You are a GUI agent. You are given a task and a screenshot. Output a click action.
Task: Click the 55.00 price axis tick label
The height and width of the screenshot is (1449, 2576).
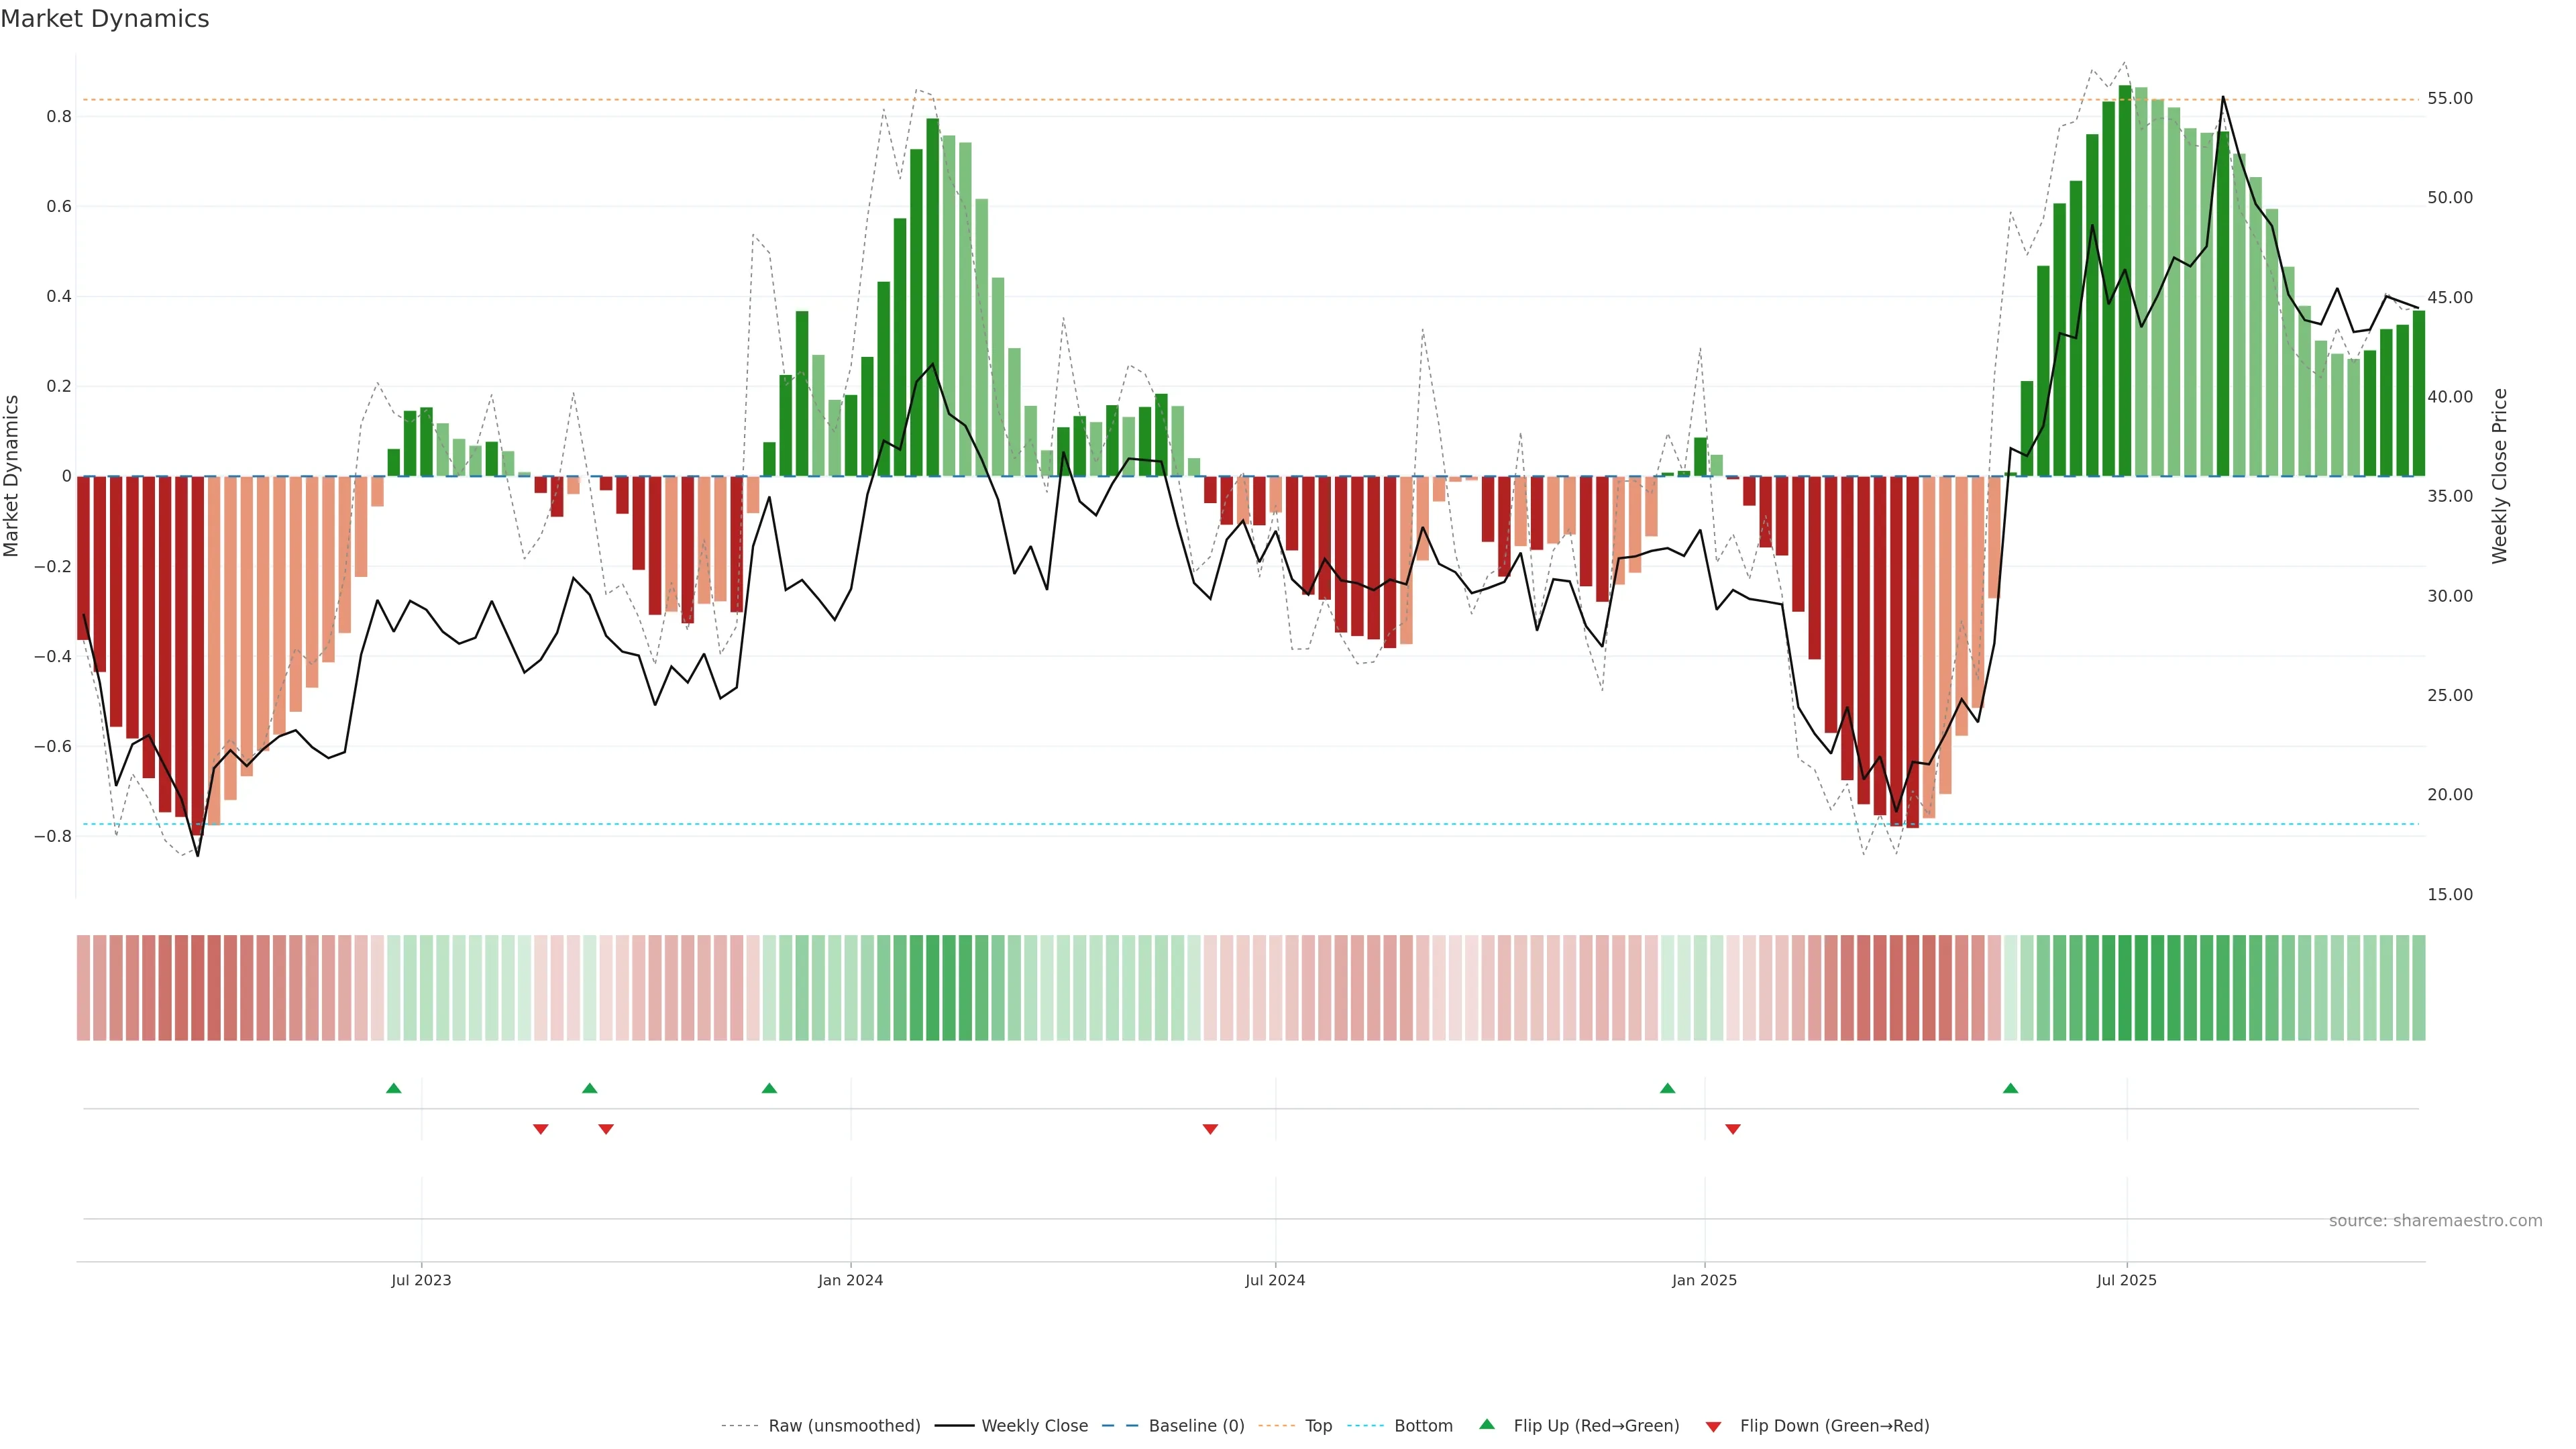coord(2449,98)
